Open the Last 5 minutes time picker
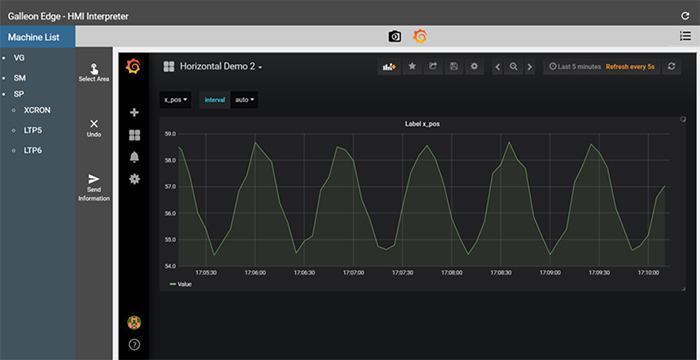Viewport: 700px width, 360px height. point(575,67)
